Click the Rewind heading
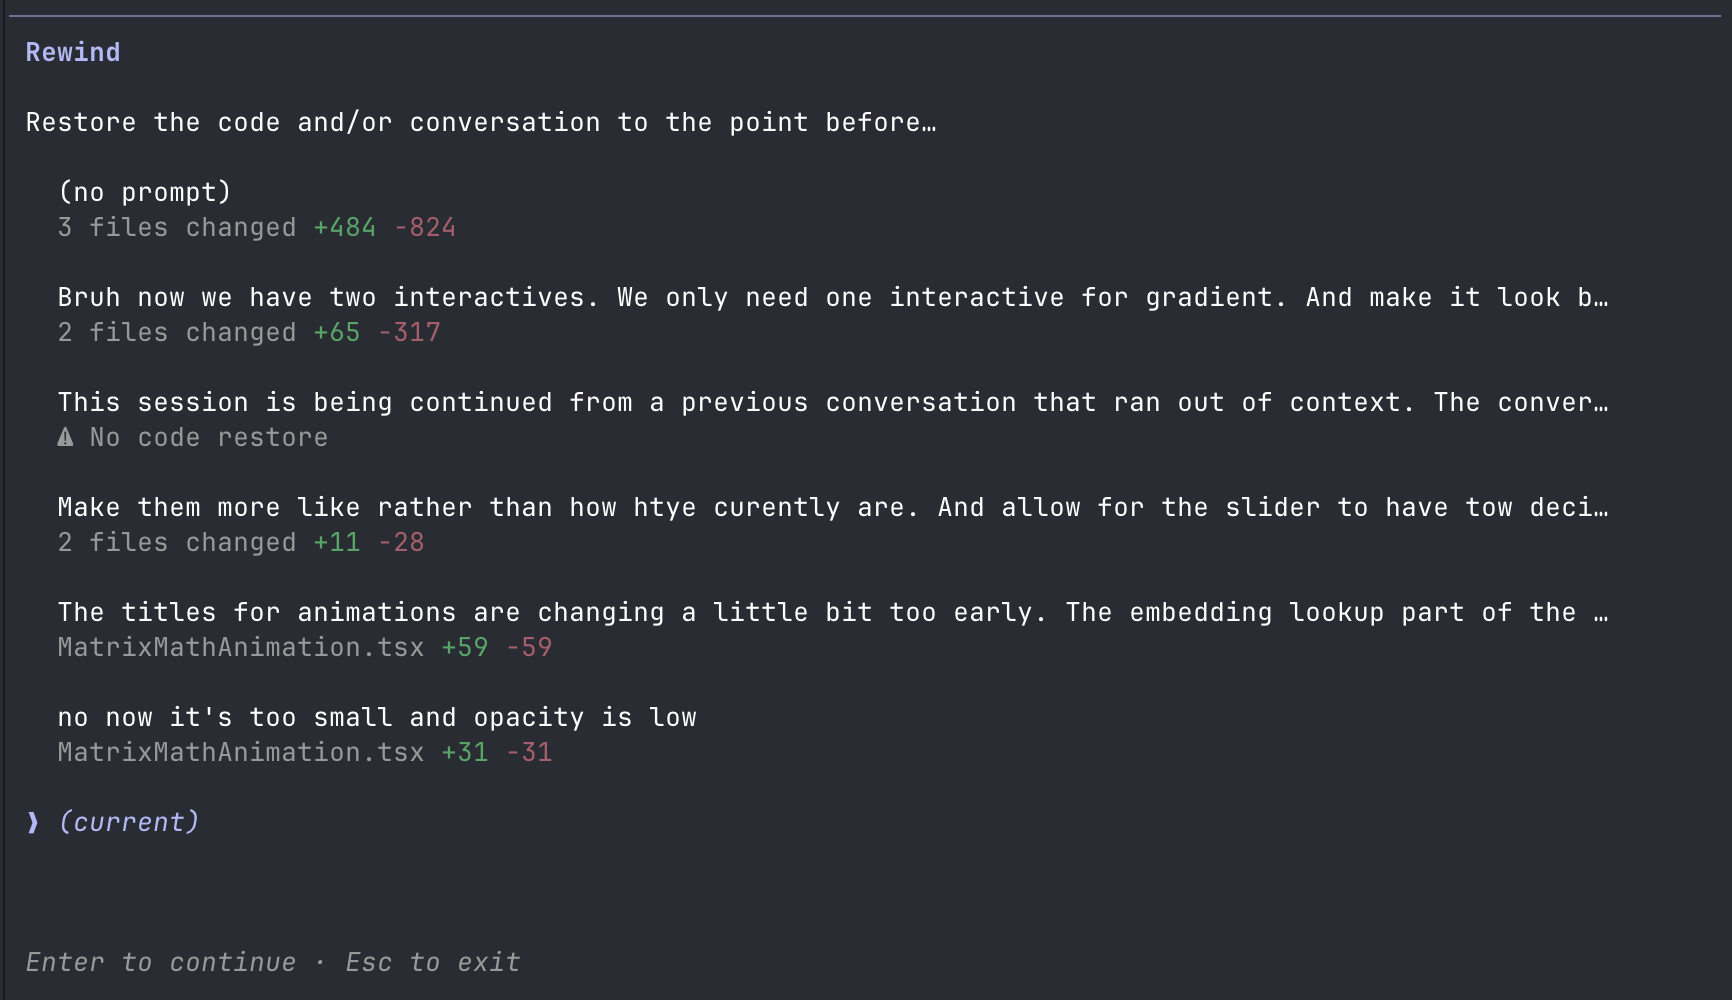 tap(72, 52)
